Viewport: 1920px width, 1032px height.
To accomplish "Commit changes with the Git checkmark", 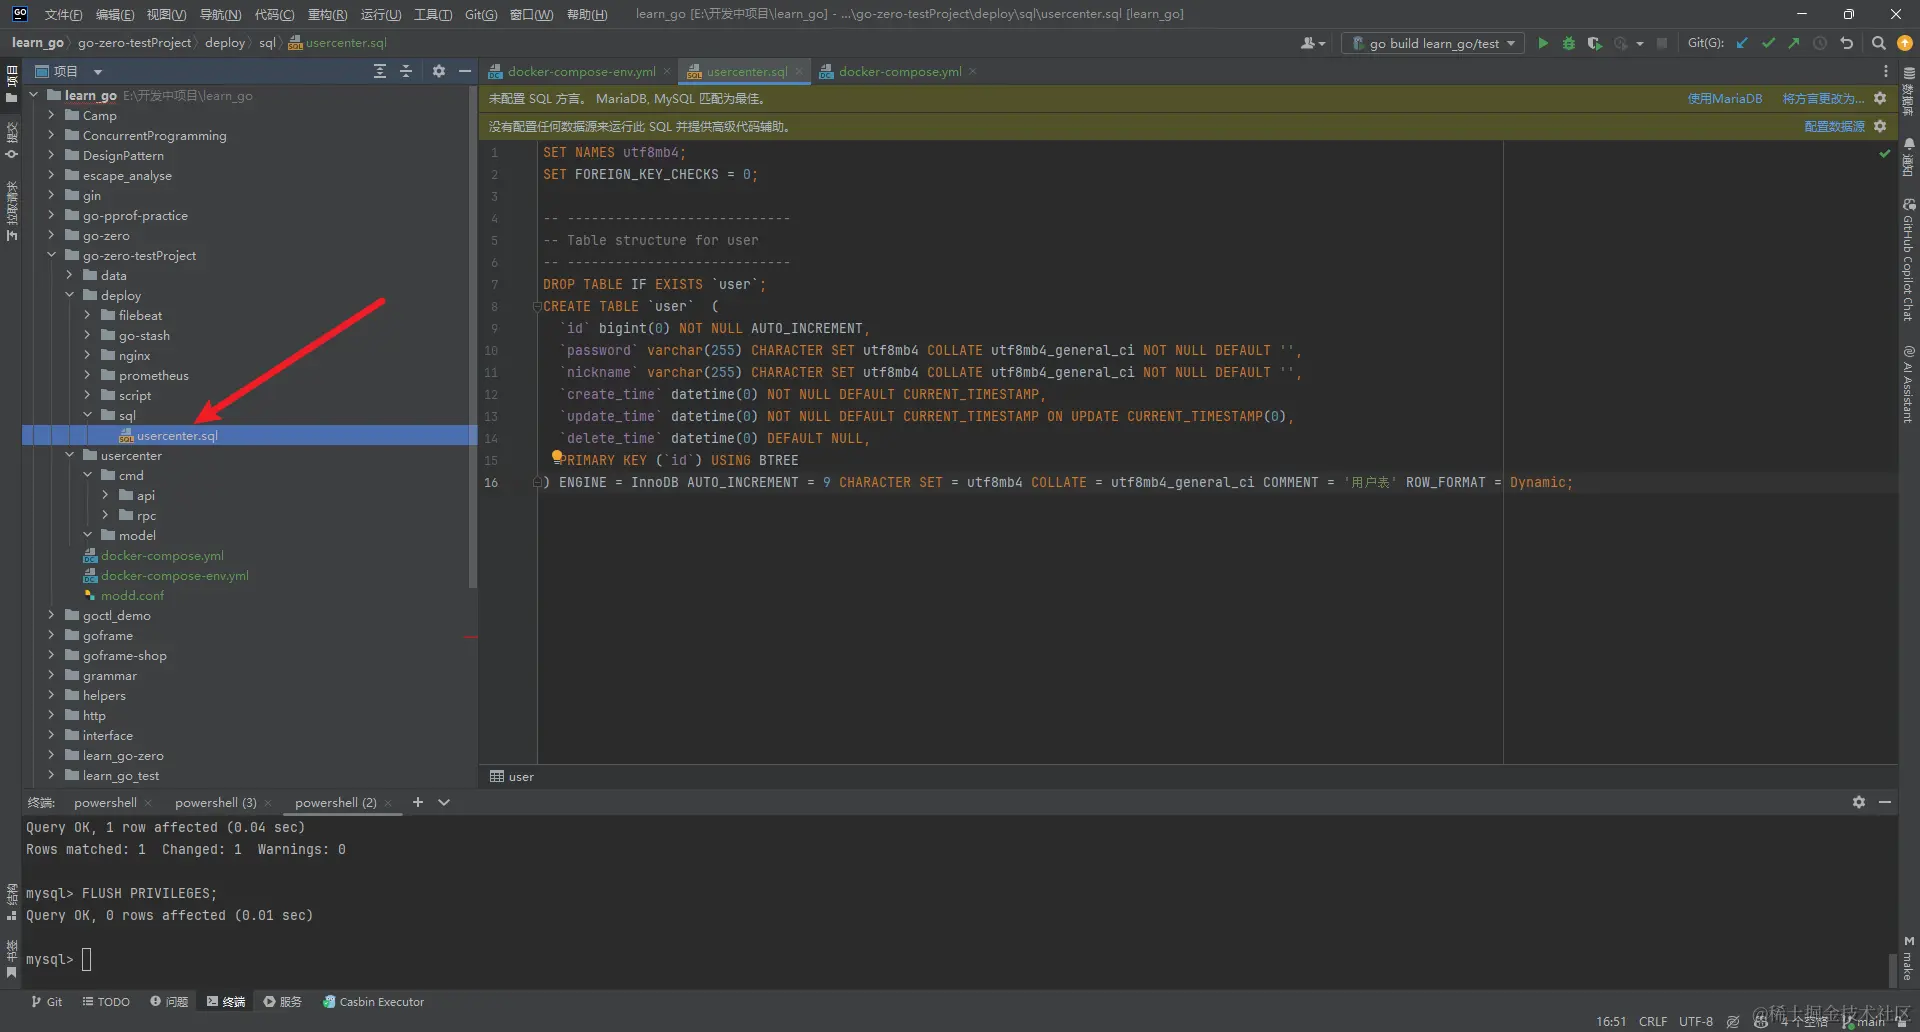I will pos(1768,43).
